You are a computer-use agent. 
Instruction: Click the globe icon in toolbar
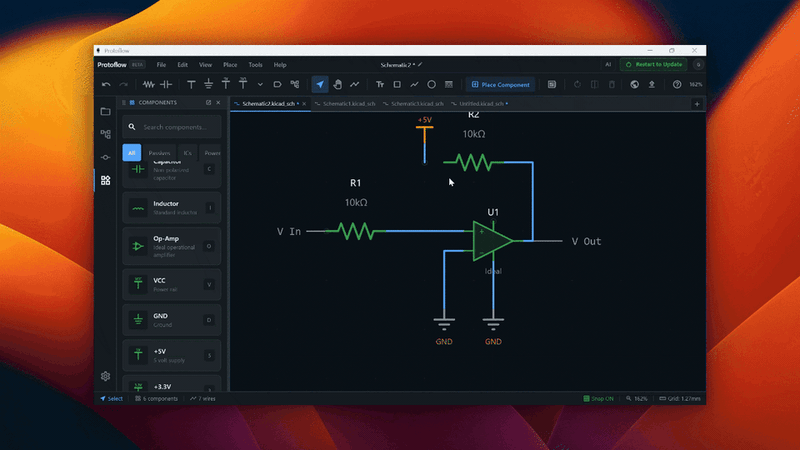pos(634,85)
